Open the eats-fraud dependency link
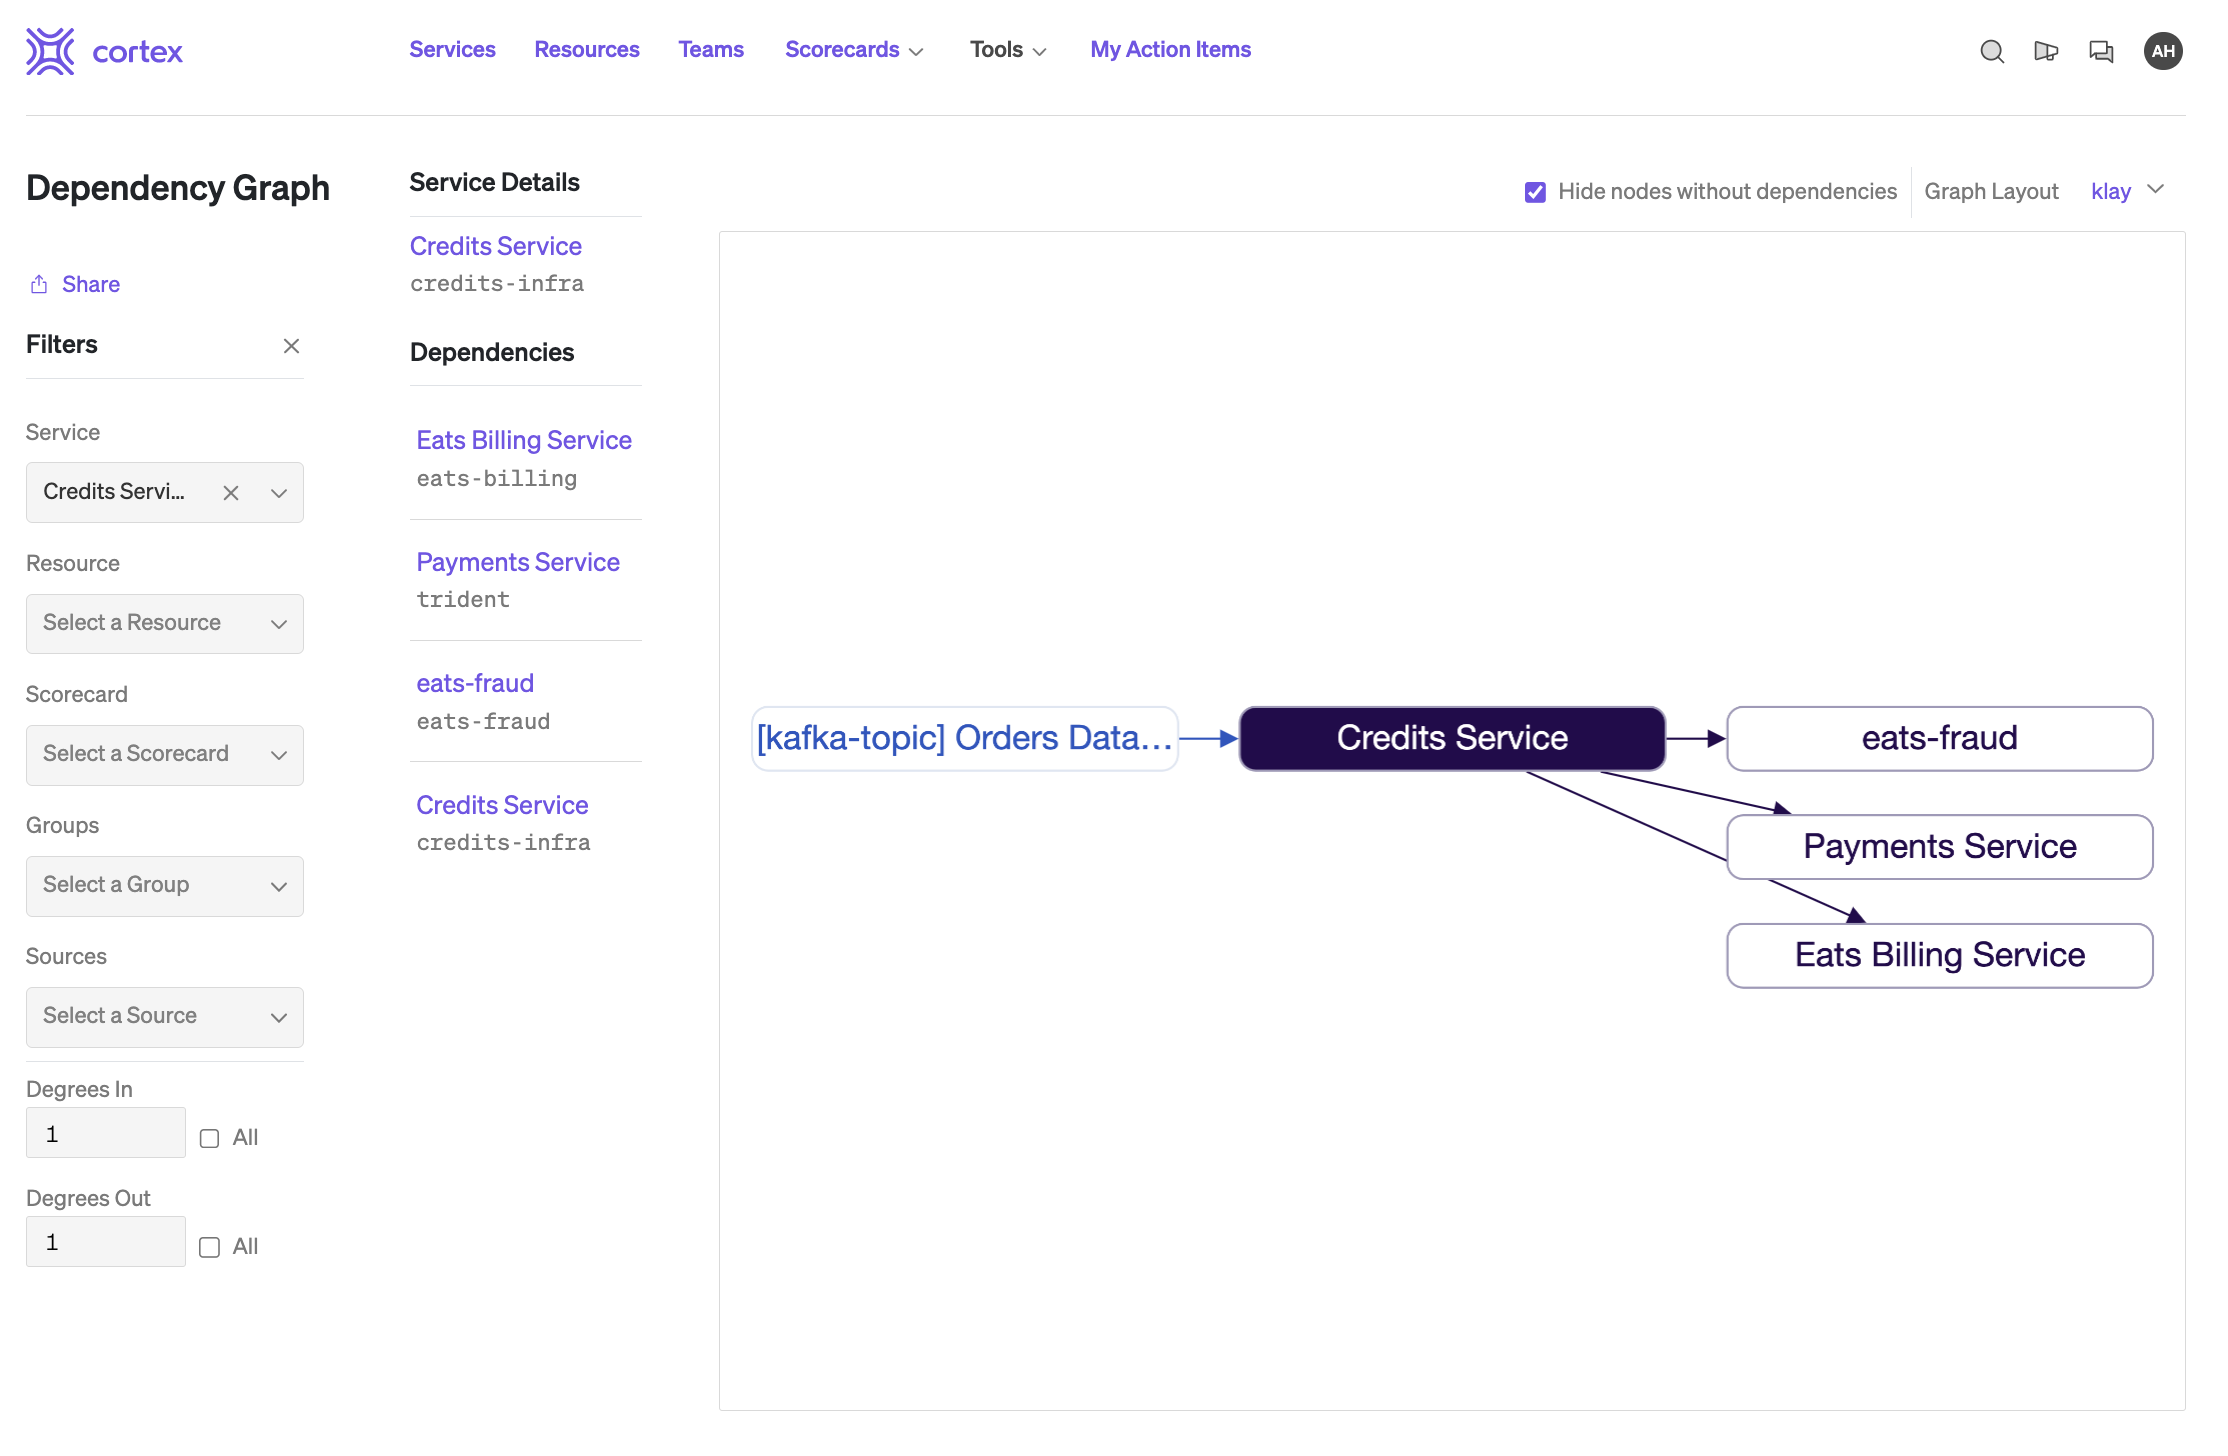Screen dimensions: 2228x1456 [475, 683]
